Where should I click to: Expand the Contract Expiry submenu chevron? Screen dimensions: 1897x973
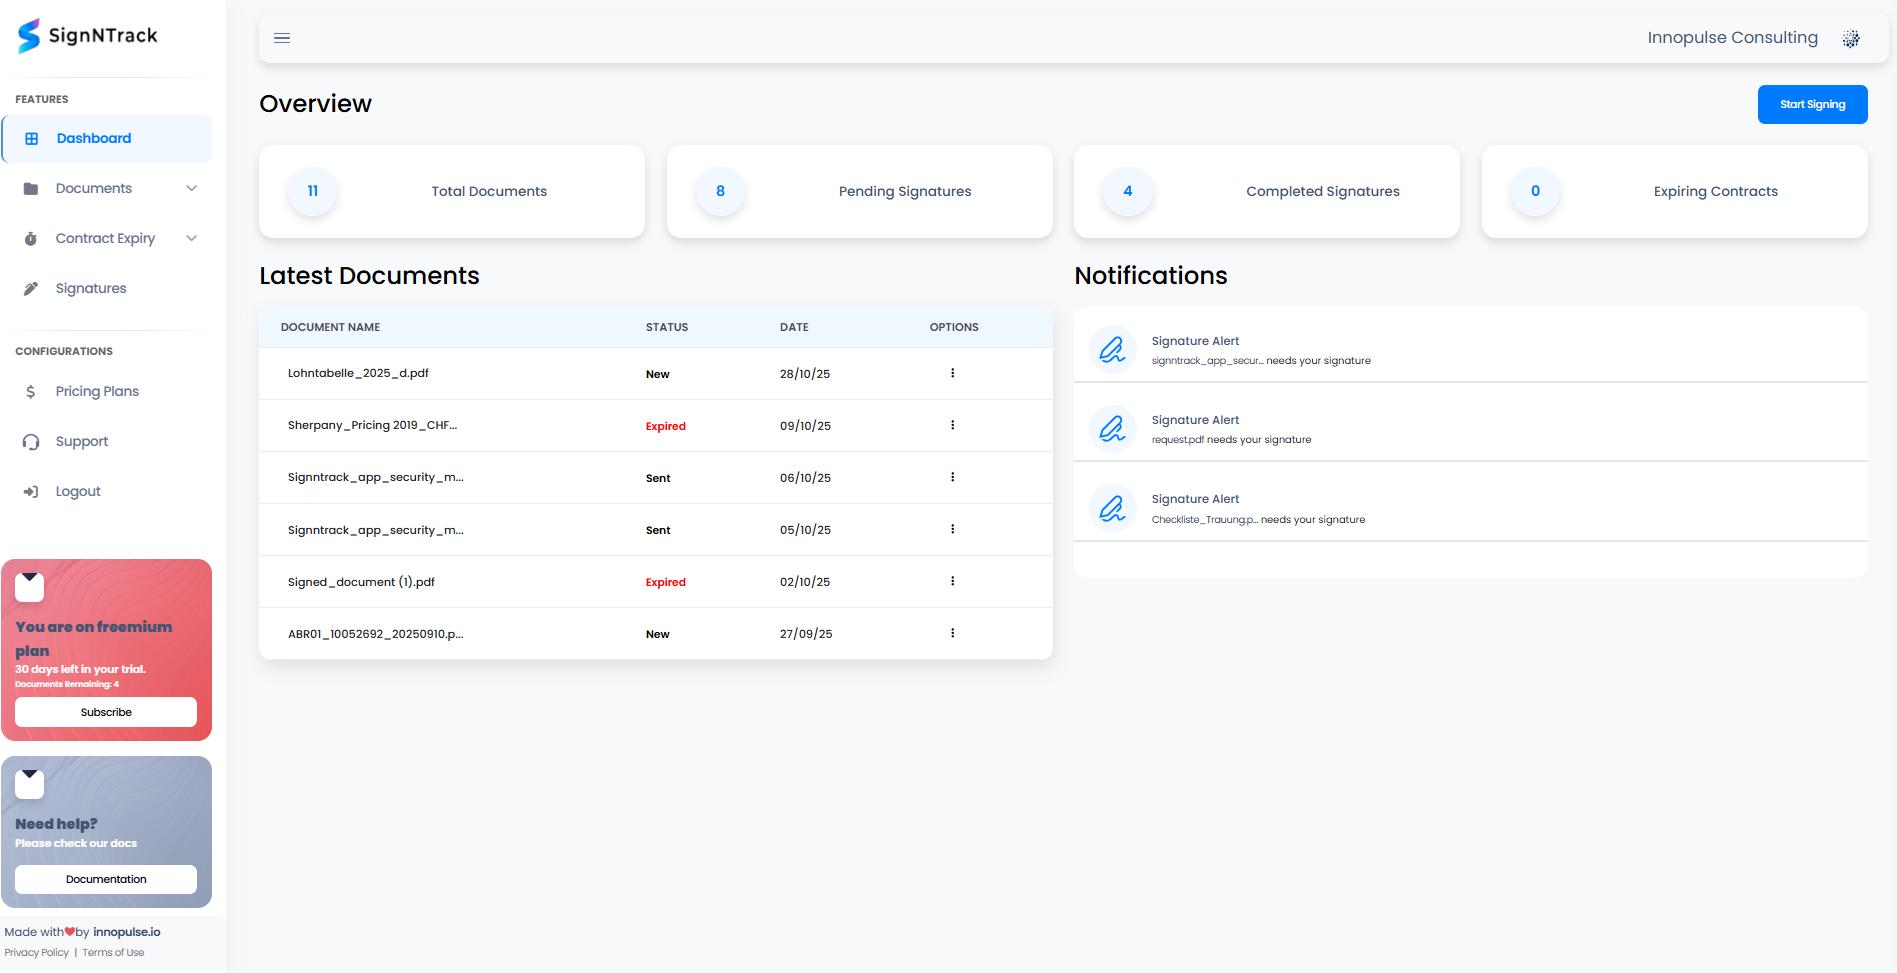point(191,238)
